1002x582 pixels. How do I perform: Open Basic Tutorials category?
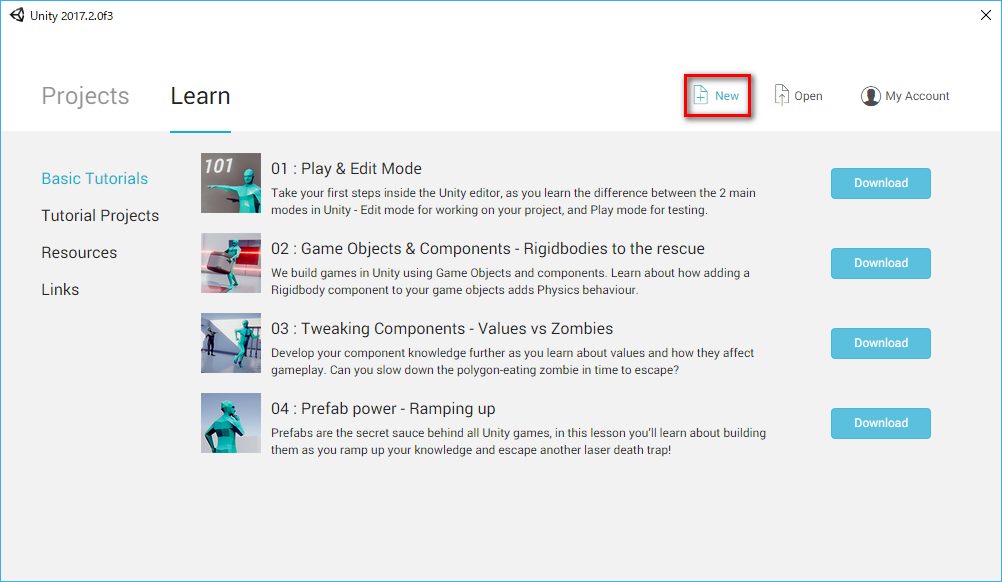coord(95,178)
